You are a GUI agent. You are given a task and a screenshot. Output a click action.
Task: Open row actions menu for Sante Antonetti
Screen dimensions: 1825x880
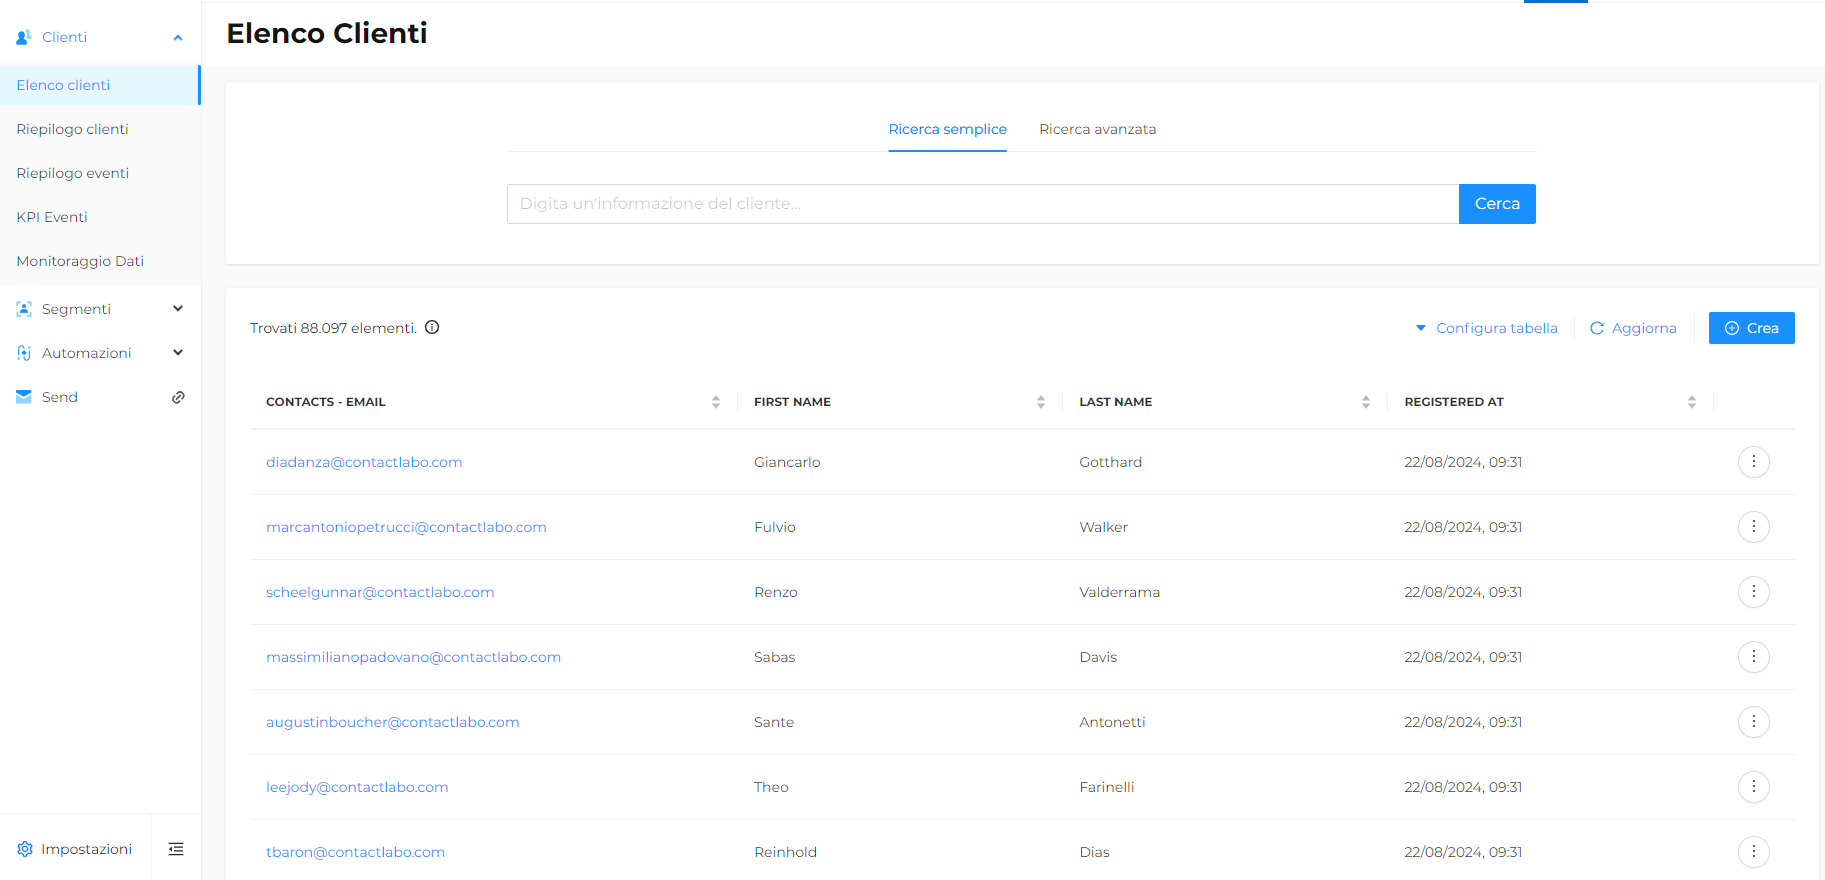tap(1753, 722)
